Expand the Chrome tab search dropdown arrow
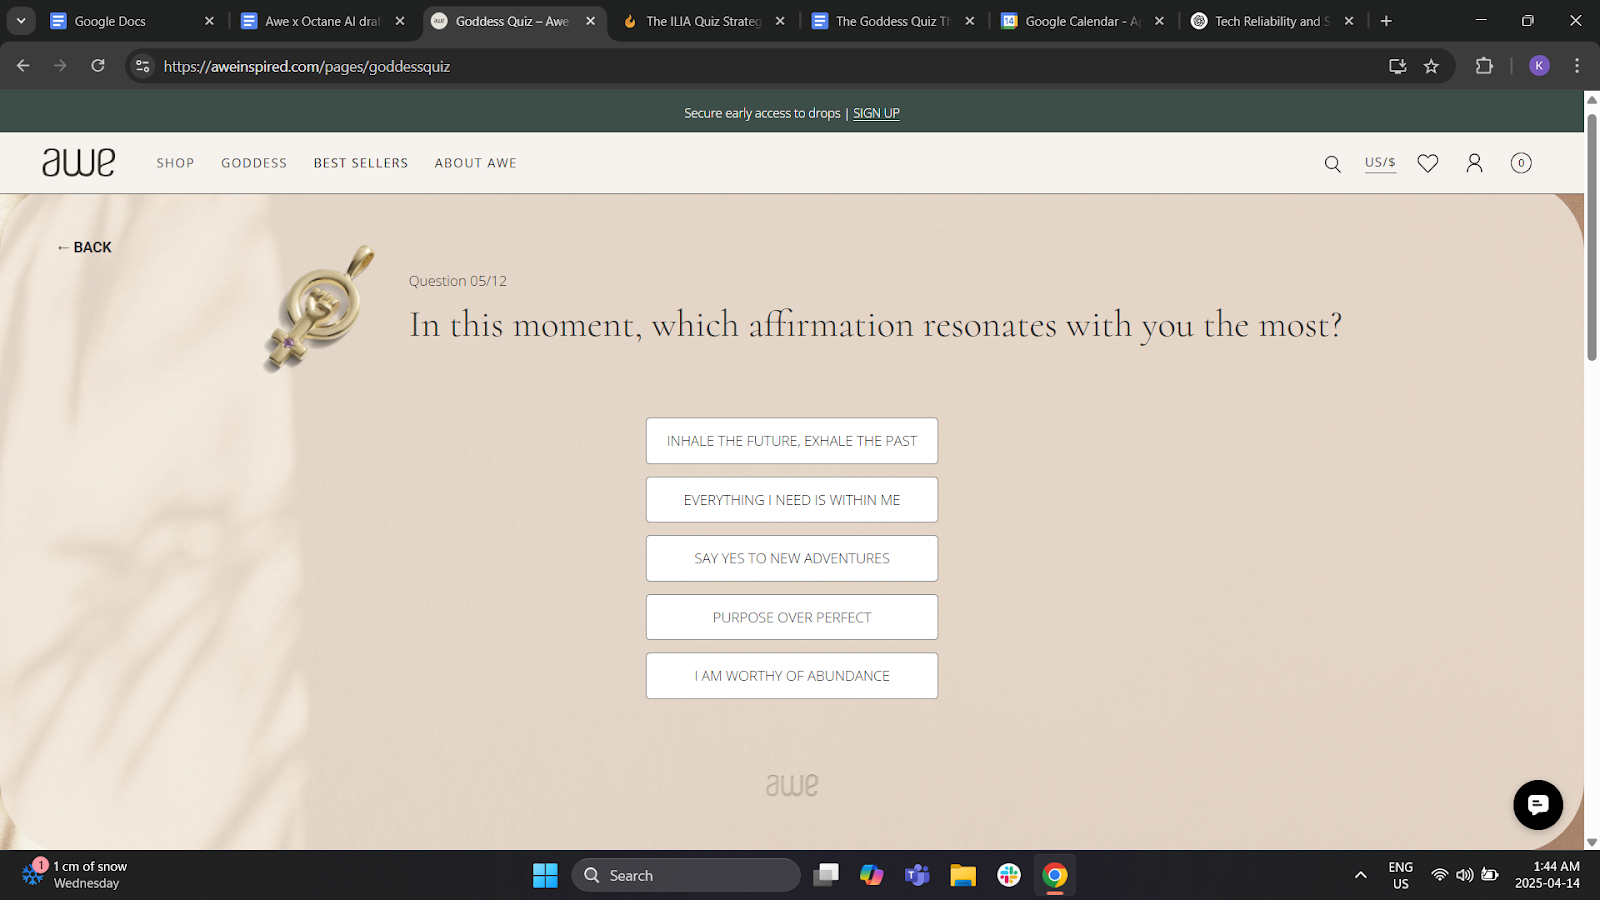The width and height of the screenshot is (1600, 900). tap(21, 21)
